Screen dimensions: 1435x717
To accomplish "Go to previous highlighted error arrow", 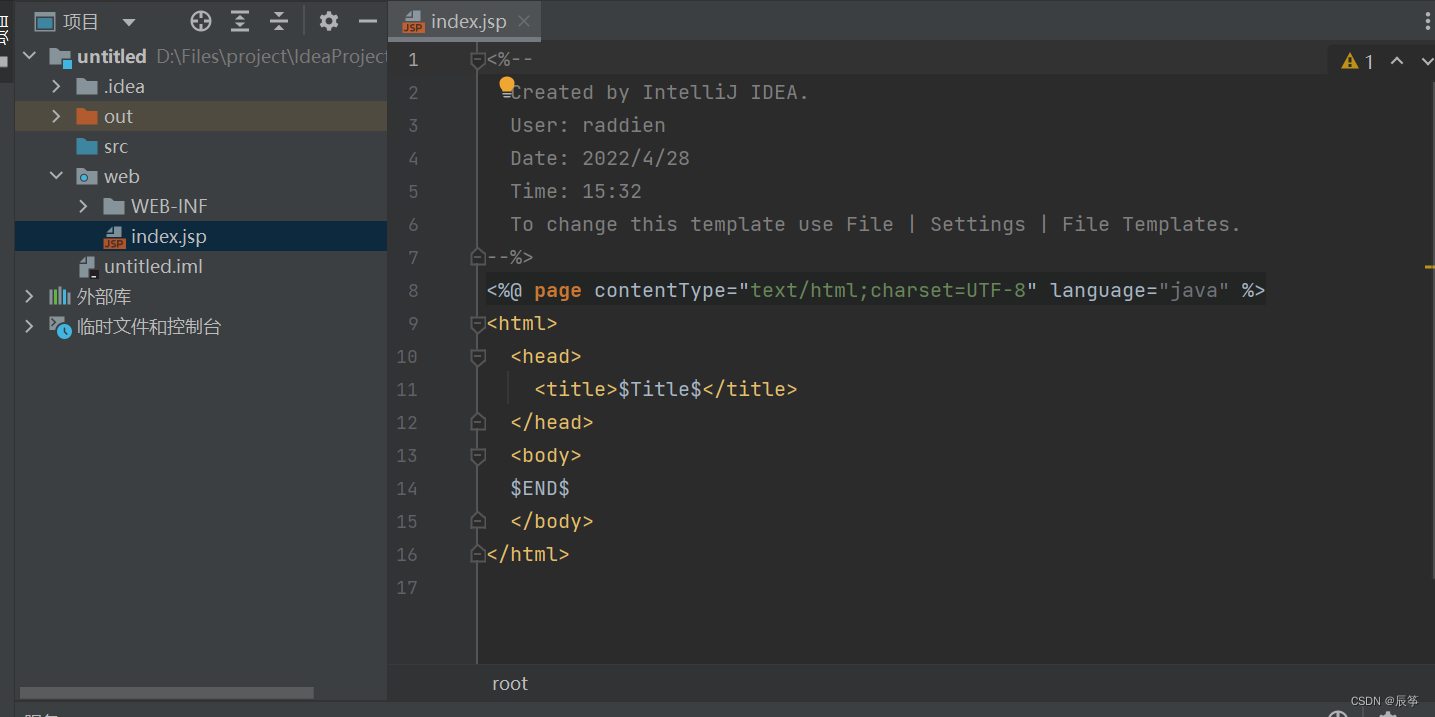I will (1397, 61).
